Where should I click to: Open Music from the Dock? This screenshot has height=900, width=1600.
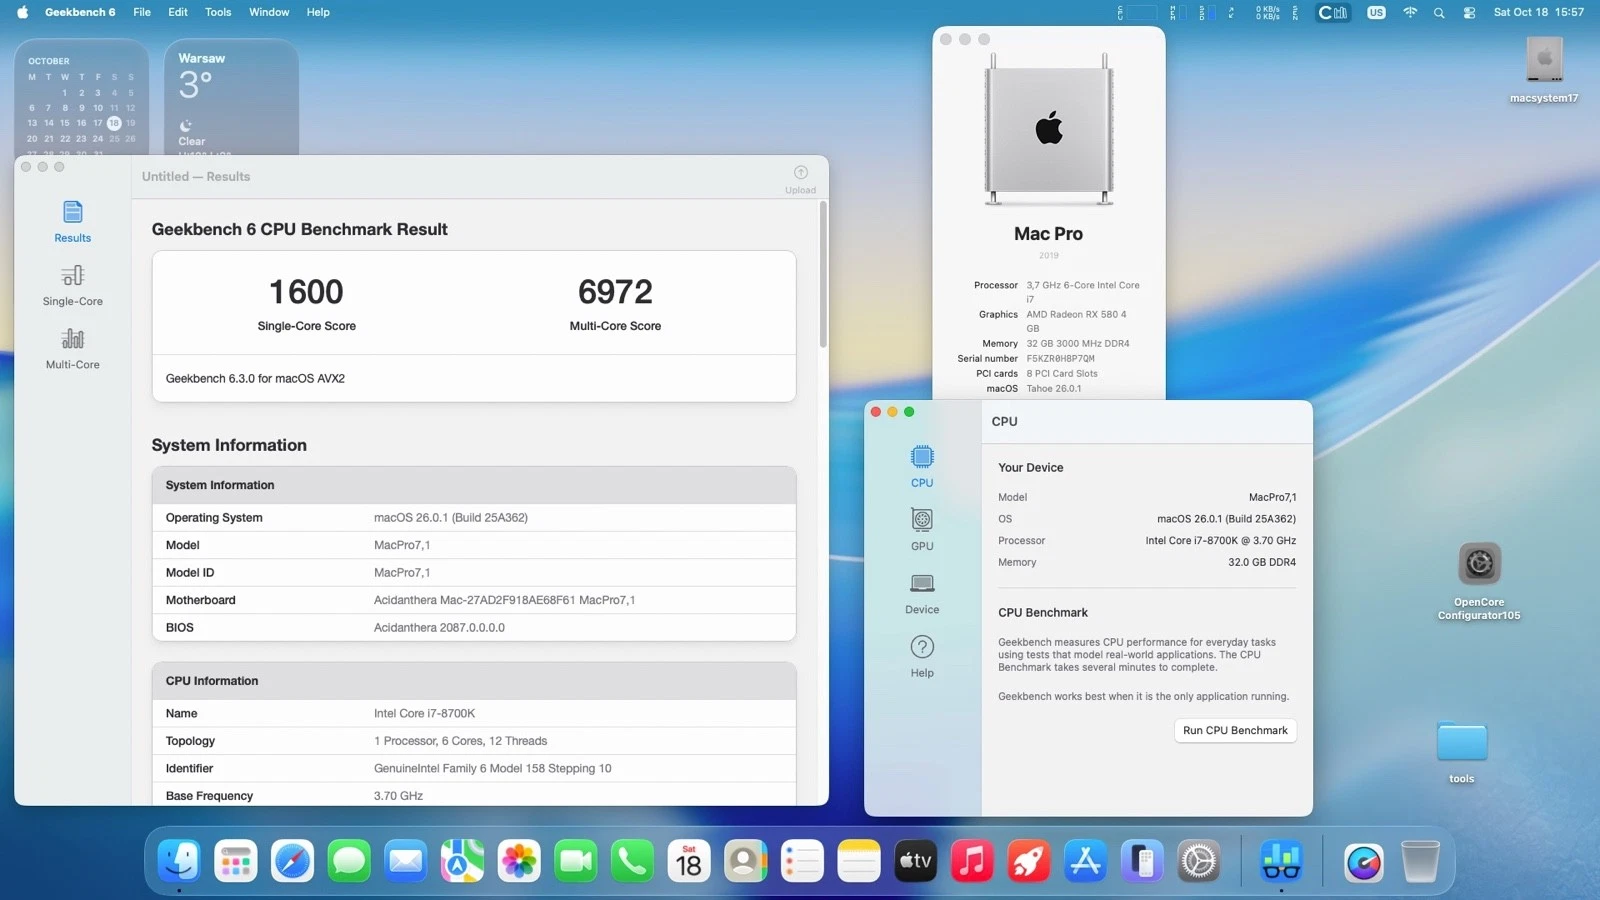(972, 861)
